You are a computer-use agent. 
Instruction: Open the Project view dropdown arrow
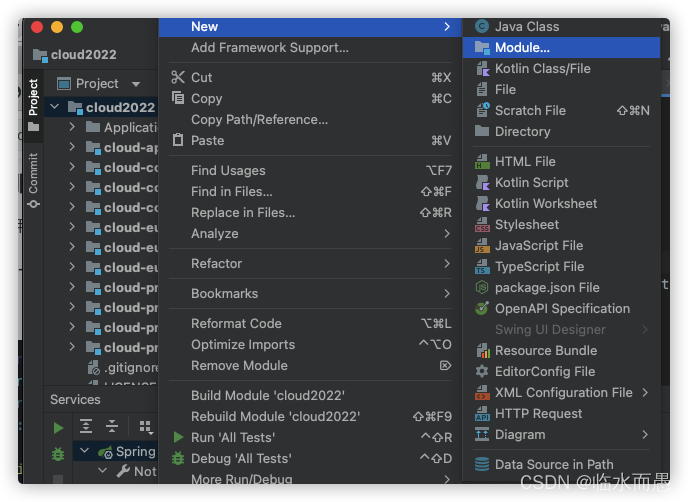[x=136, y=84]
